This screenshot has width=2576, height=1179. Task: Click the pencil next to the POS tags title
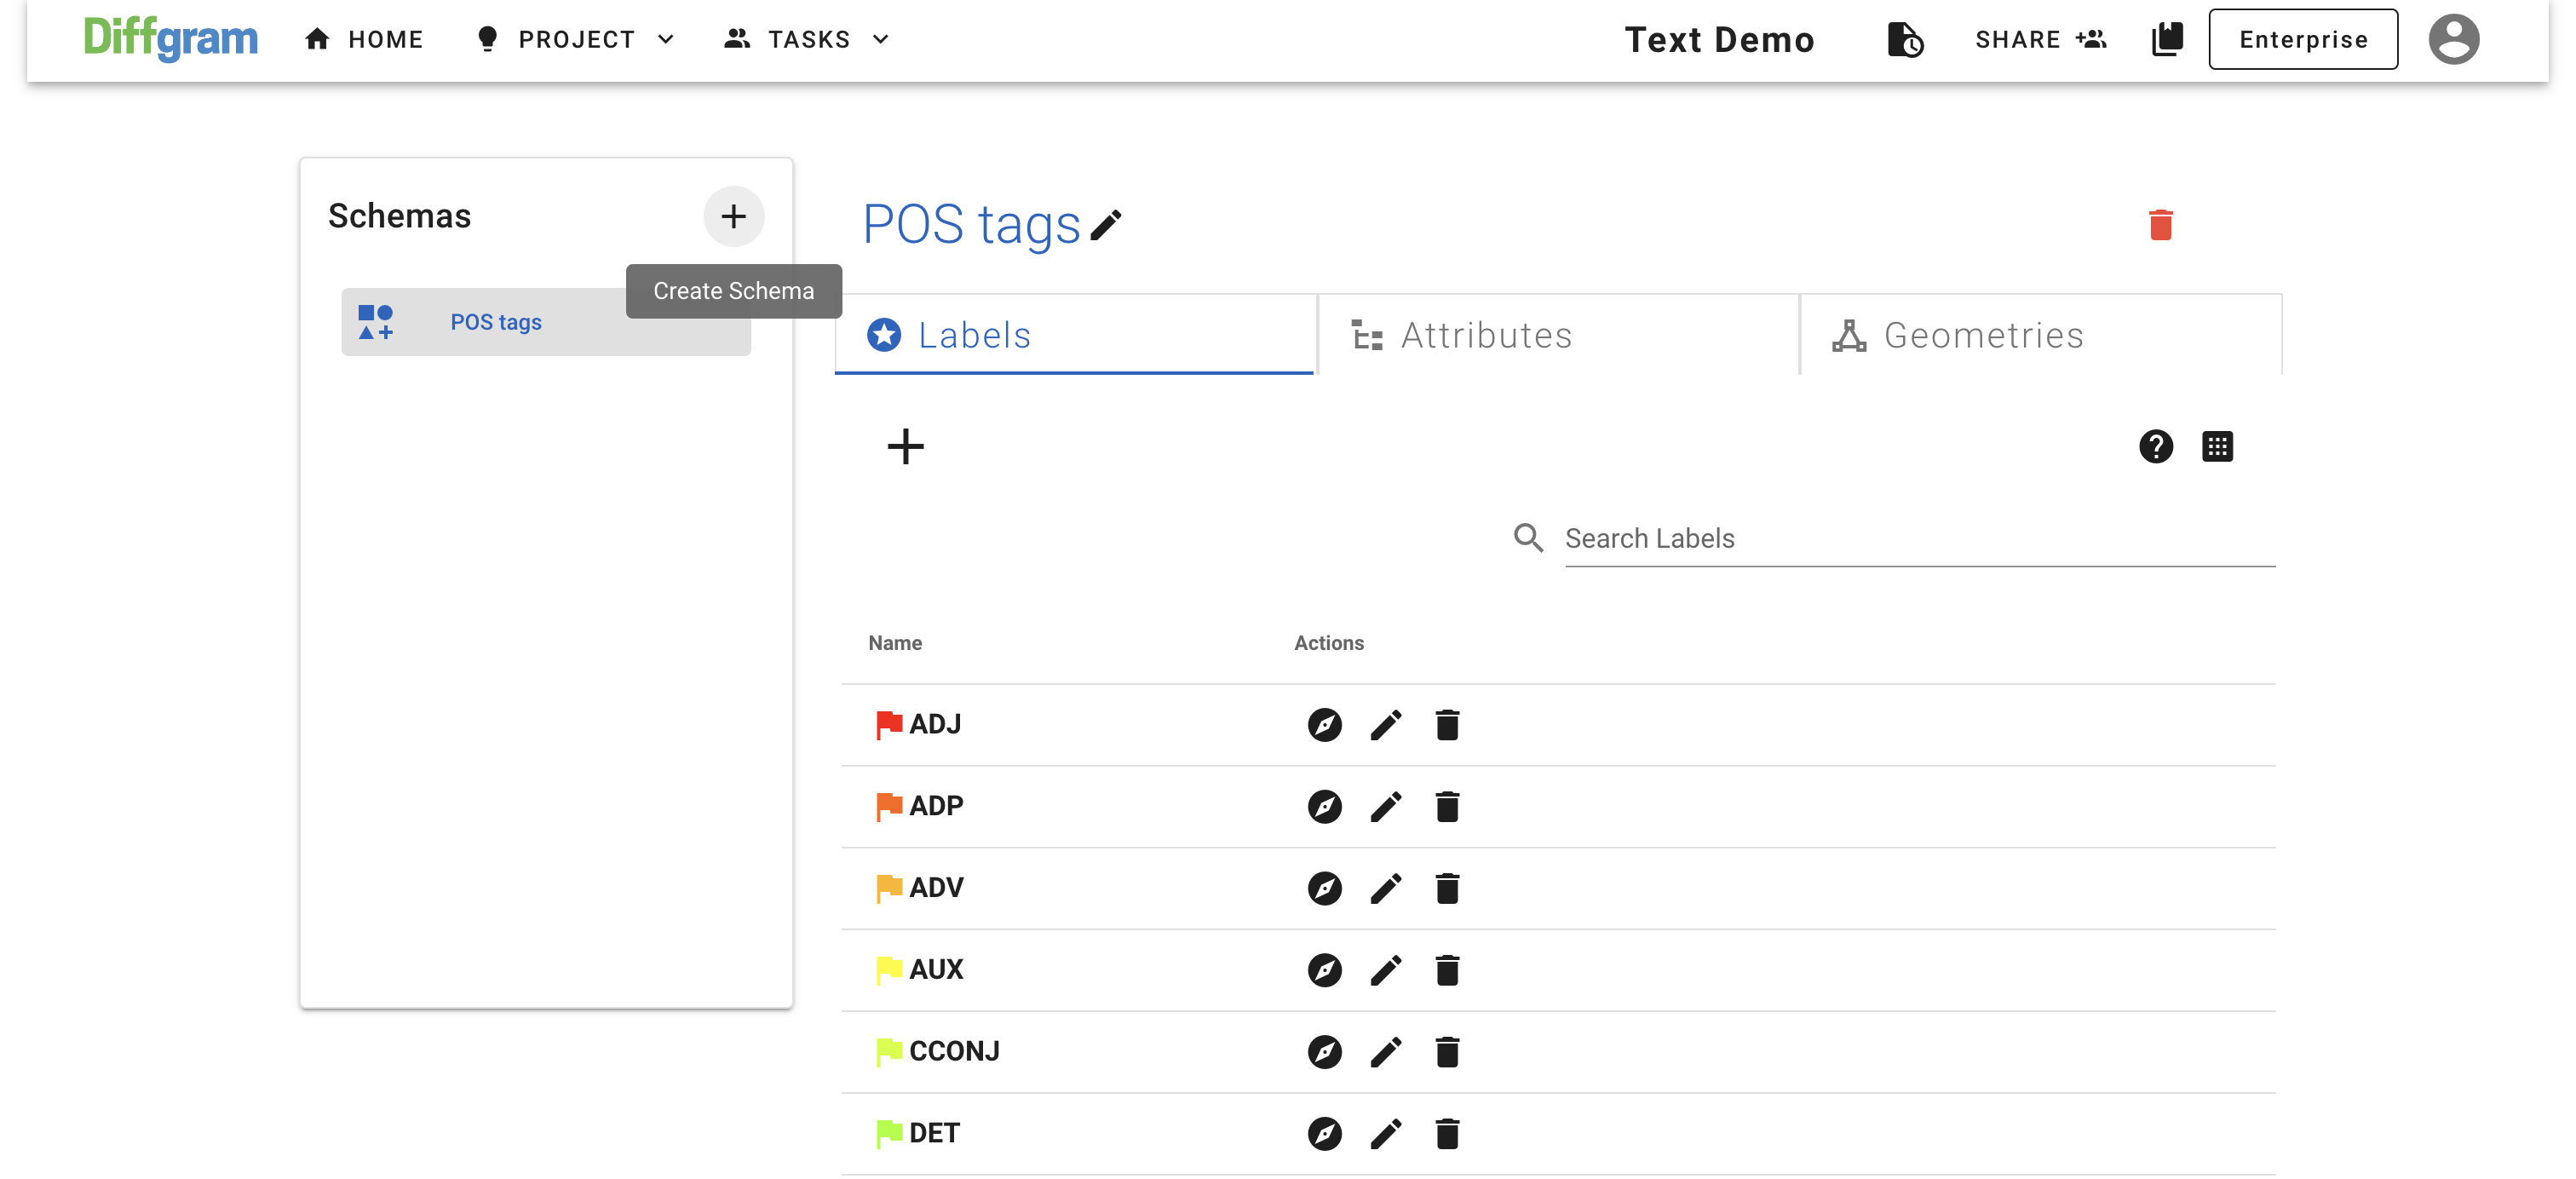coord(1106,224)
